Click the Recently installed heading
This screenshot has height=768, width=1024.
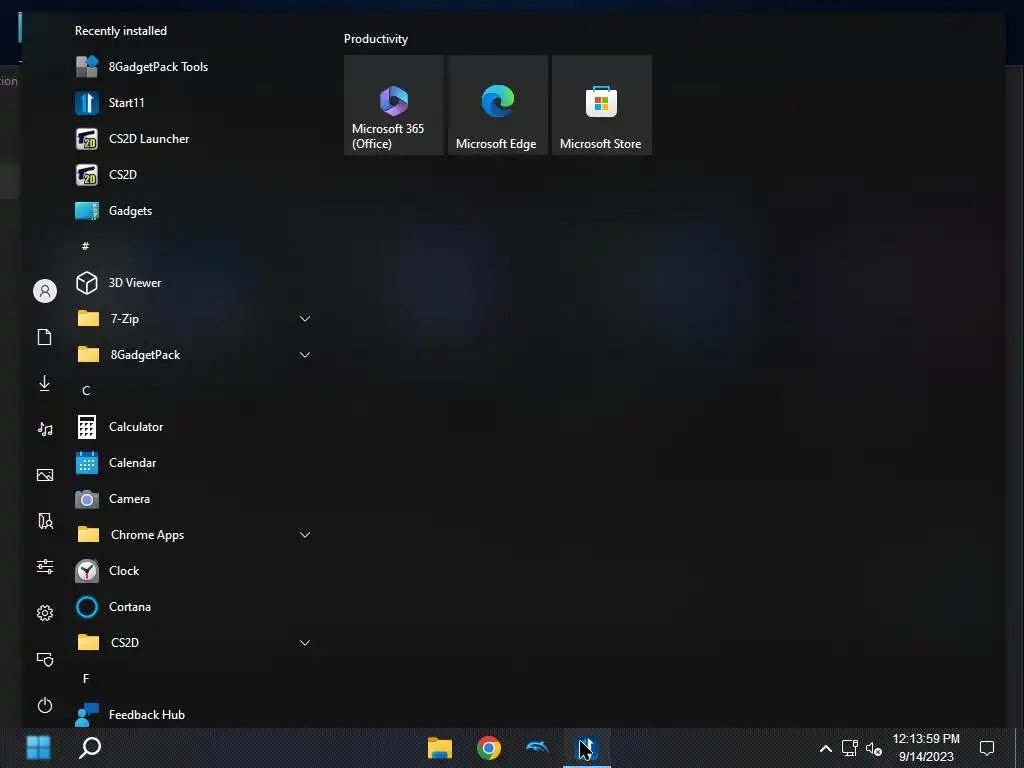tap(121, 31)
